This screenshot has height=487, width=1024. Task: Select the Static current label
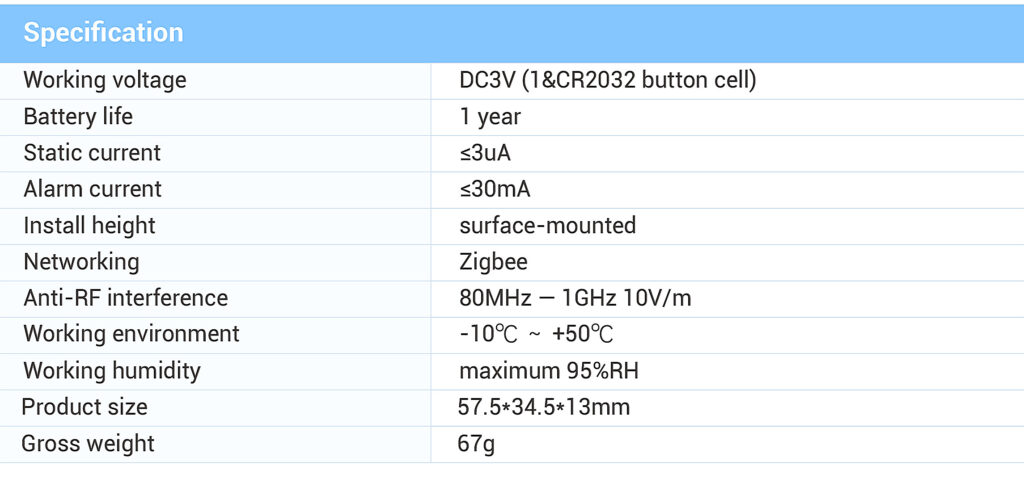point(92,153)
